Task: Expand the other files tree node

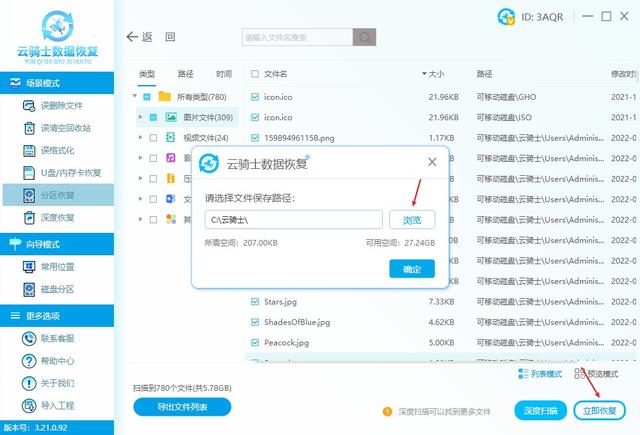Action: coord(140,219)
